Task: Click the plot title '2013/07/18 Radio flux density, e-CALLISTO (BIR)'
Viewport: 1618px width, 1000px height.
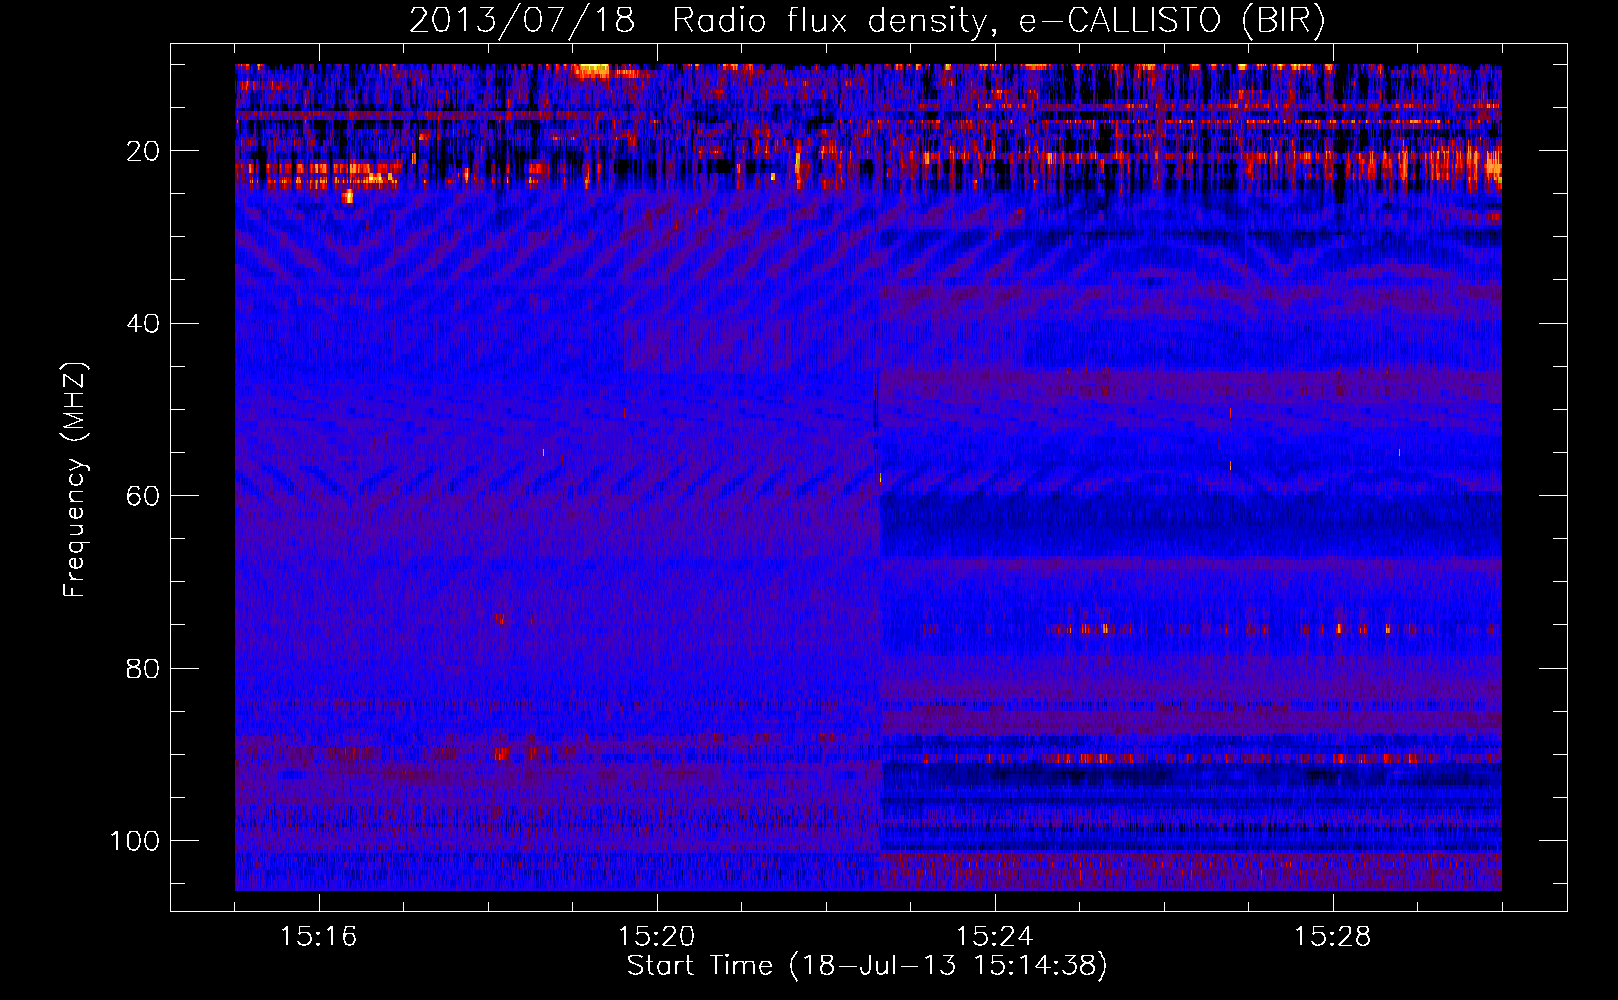Action: coord(867,20)
